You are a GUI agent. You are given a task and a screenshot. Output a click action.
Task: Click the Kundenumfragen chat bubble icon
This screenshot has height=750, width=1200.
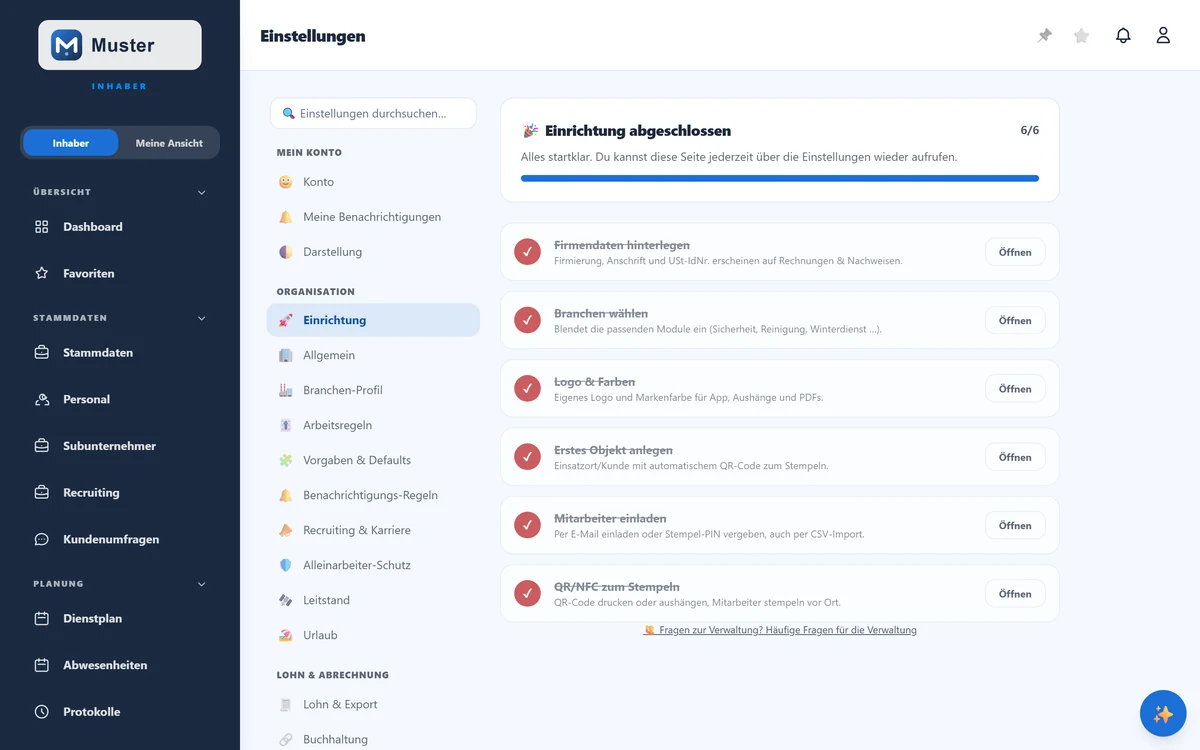coord(42,539)
